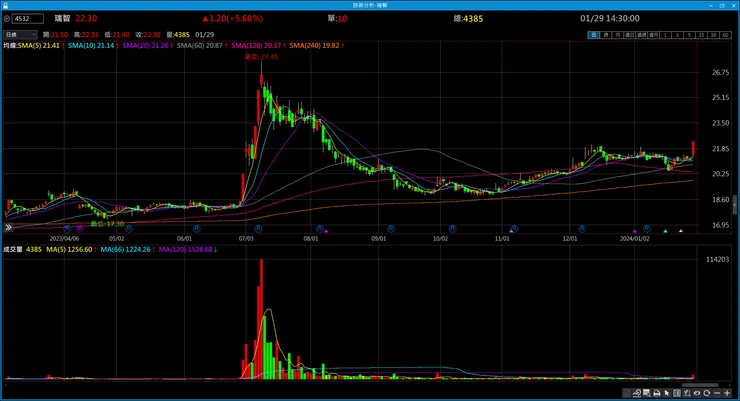Click the SMA(10) 21.14 moving average label

[x=91, y=45]
